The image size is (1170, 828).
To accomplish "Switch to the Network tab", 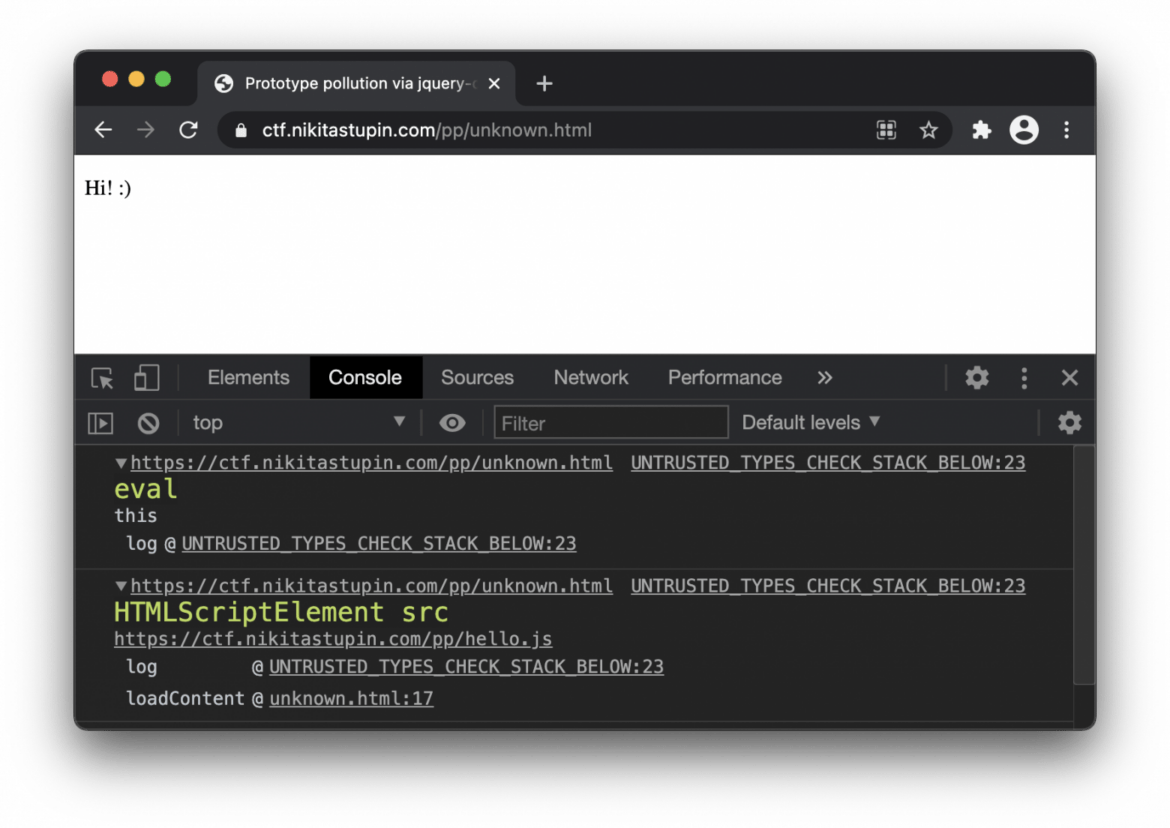I will pyautogui.click(x=591, y=378).
